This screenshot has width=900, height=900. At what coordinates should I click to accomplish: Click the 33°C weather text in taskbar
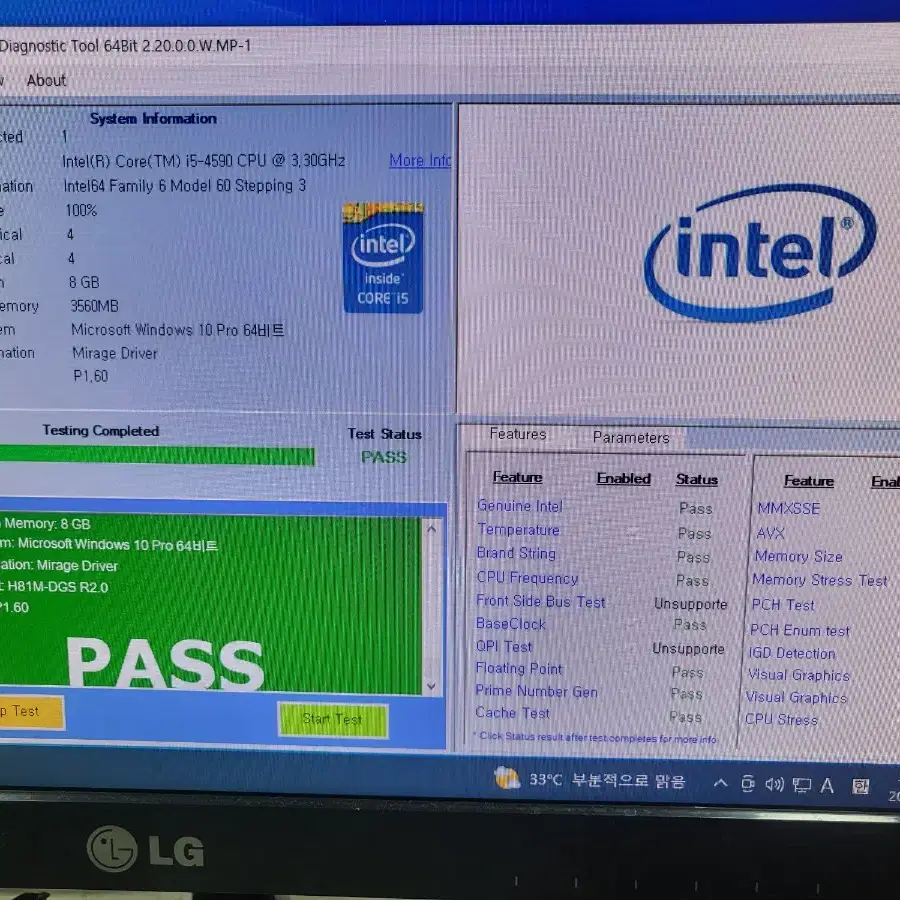545,779
